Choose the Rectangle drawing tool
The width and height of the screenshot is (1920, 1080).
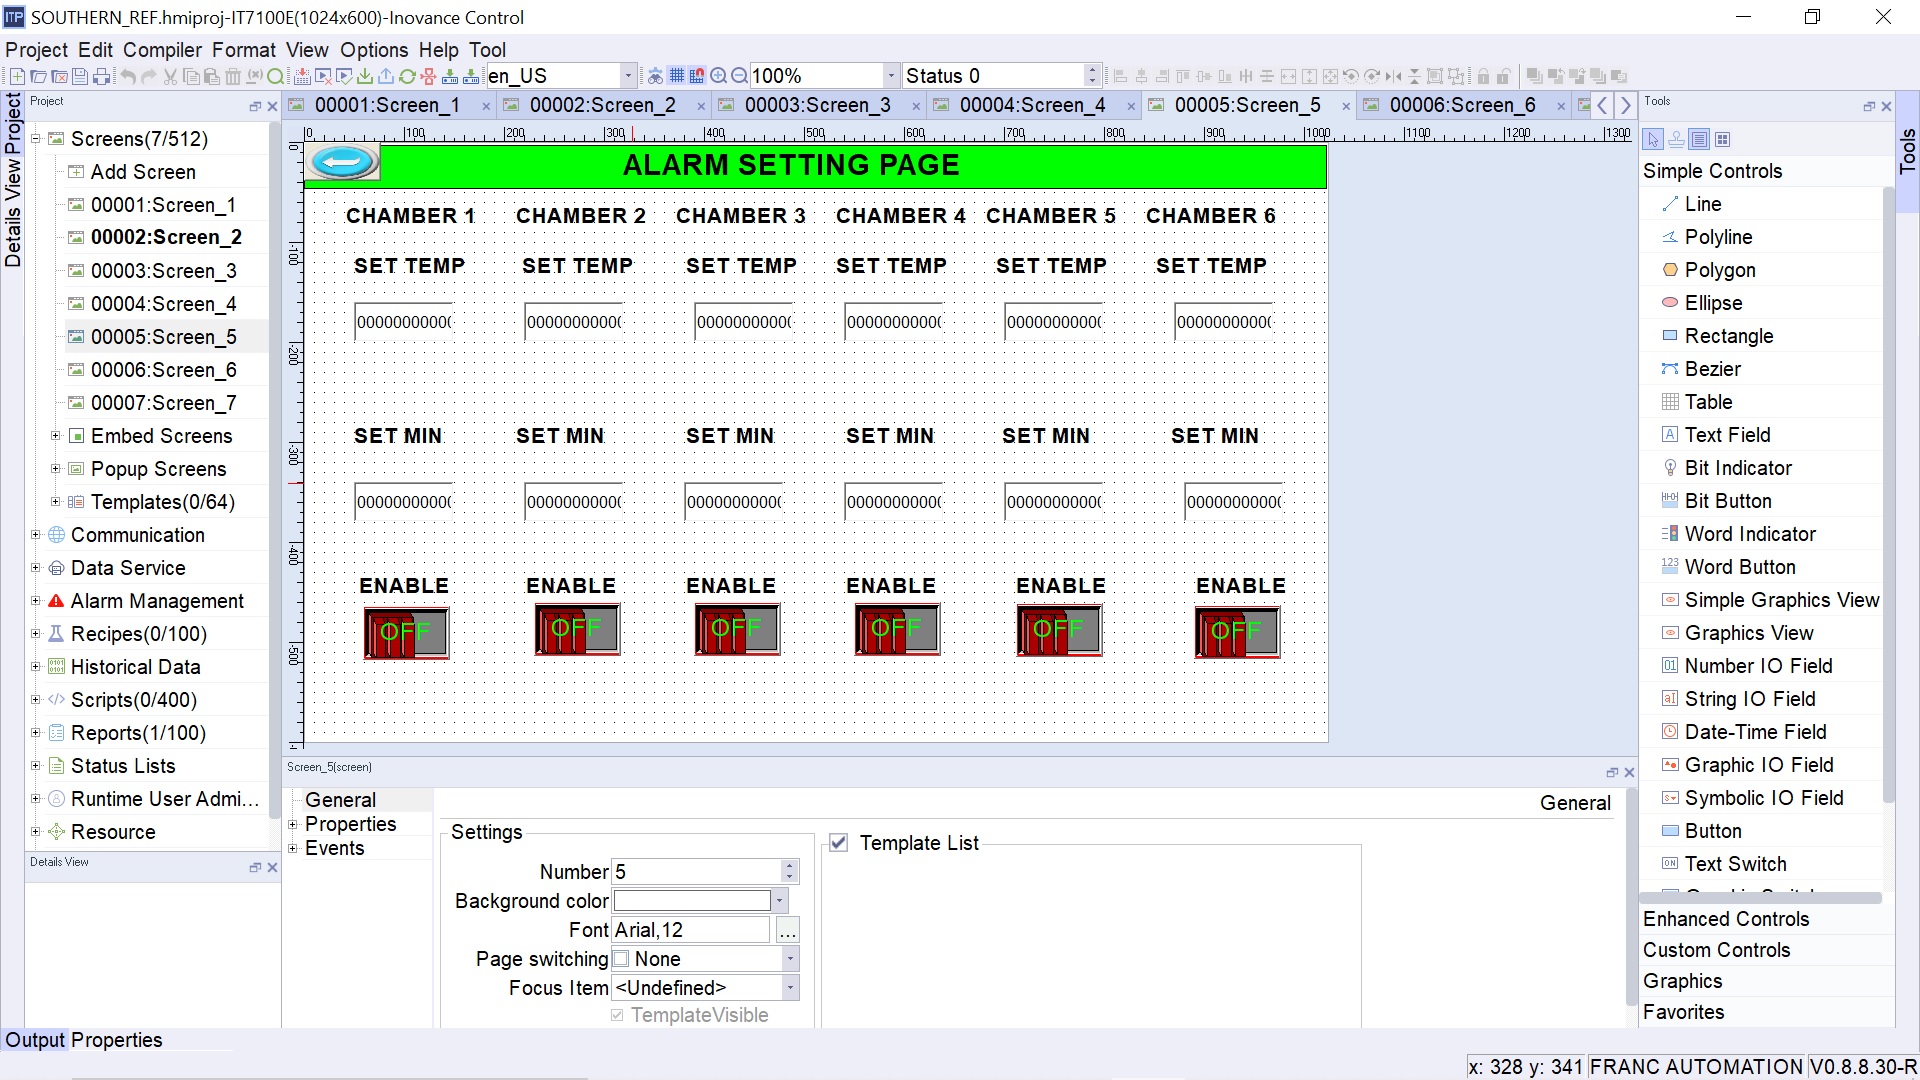(x=1728, y=336)
